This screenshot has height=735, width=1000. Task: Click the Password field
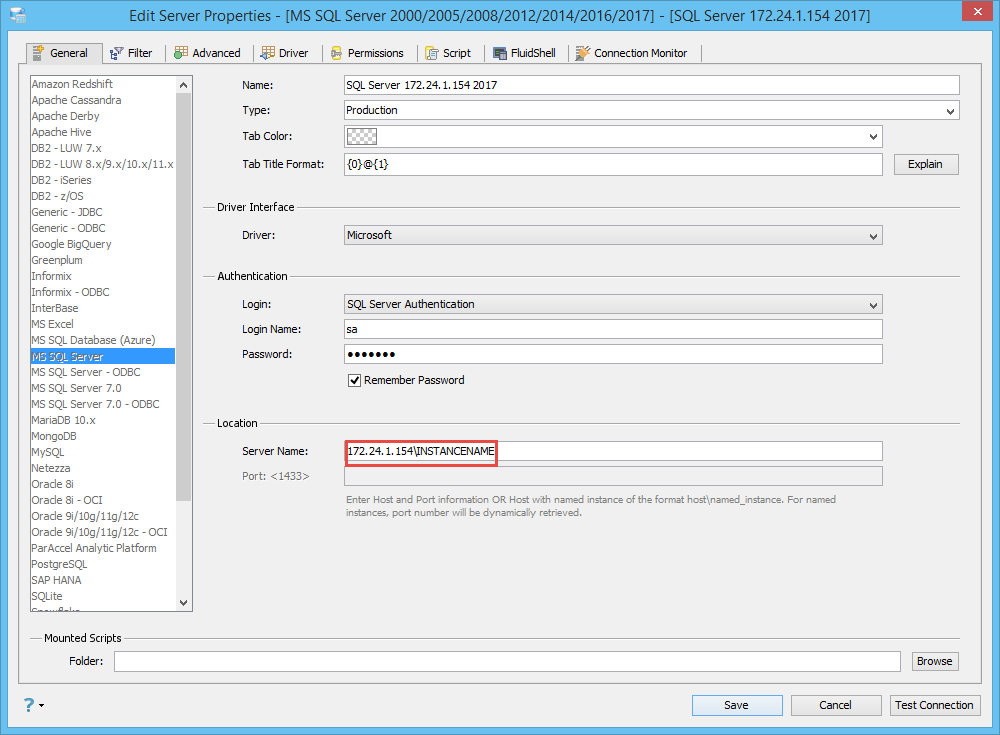click(613, 354)
